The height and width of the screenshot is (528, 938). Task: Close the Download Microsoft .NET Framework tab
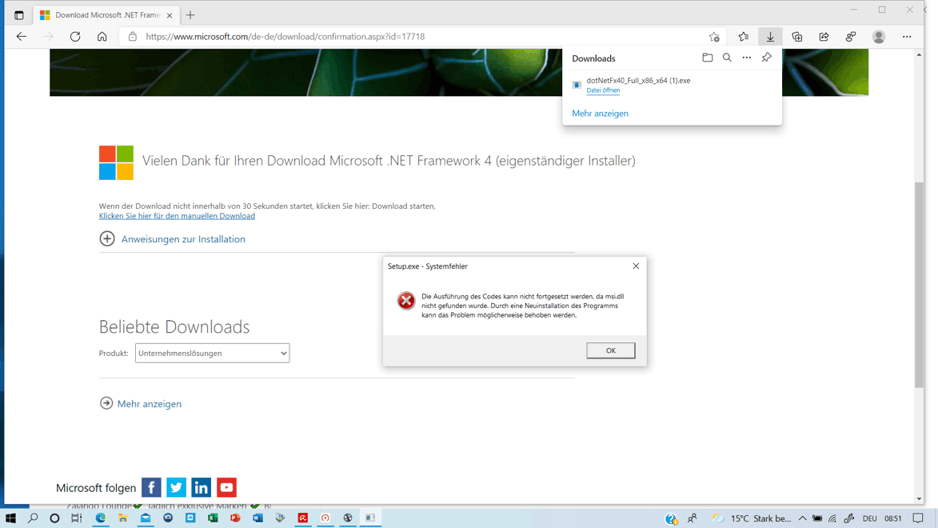(169, 16)
